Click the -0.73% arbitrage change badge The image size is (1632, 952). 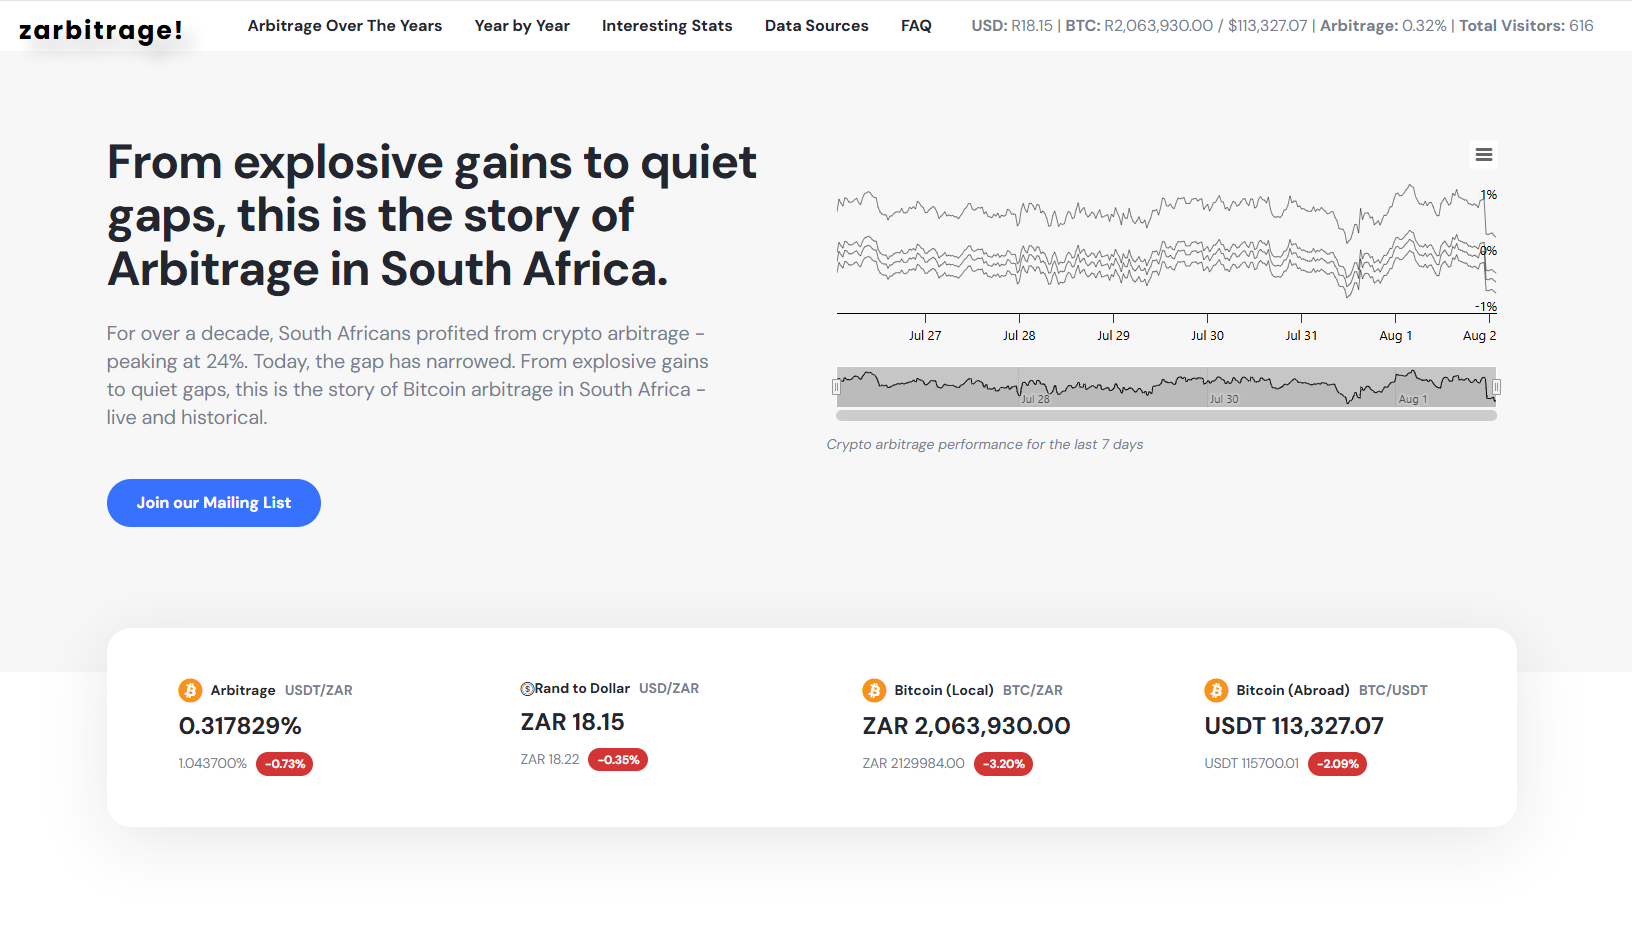point(285,764)
